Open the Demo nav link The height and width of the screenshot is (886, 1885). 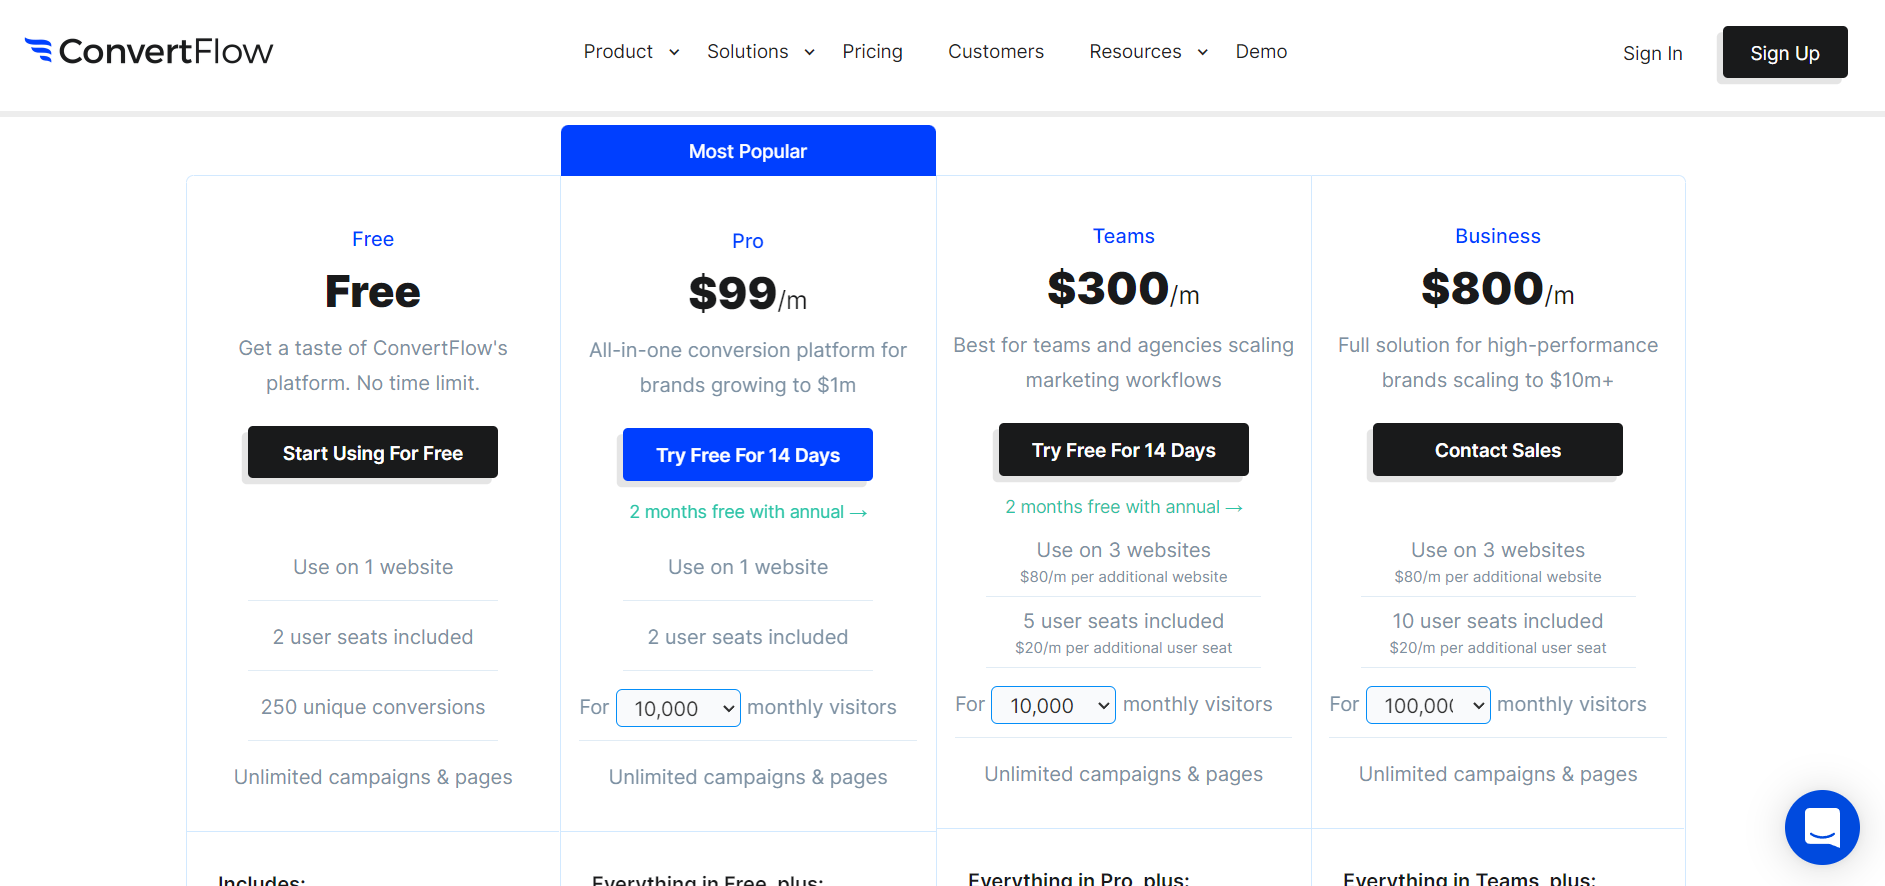[x=1261, y=52]
